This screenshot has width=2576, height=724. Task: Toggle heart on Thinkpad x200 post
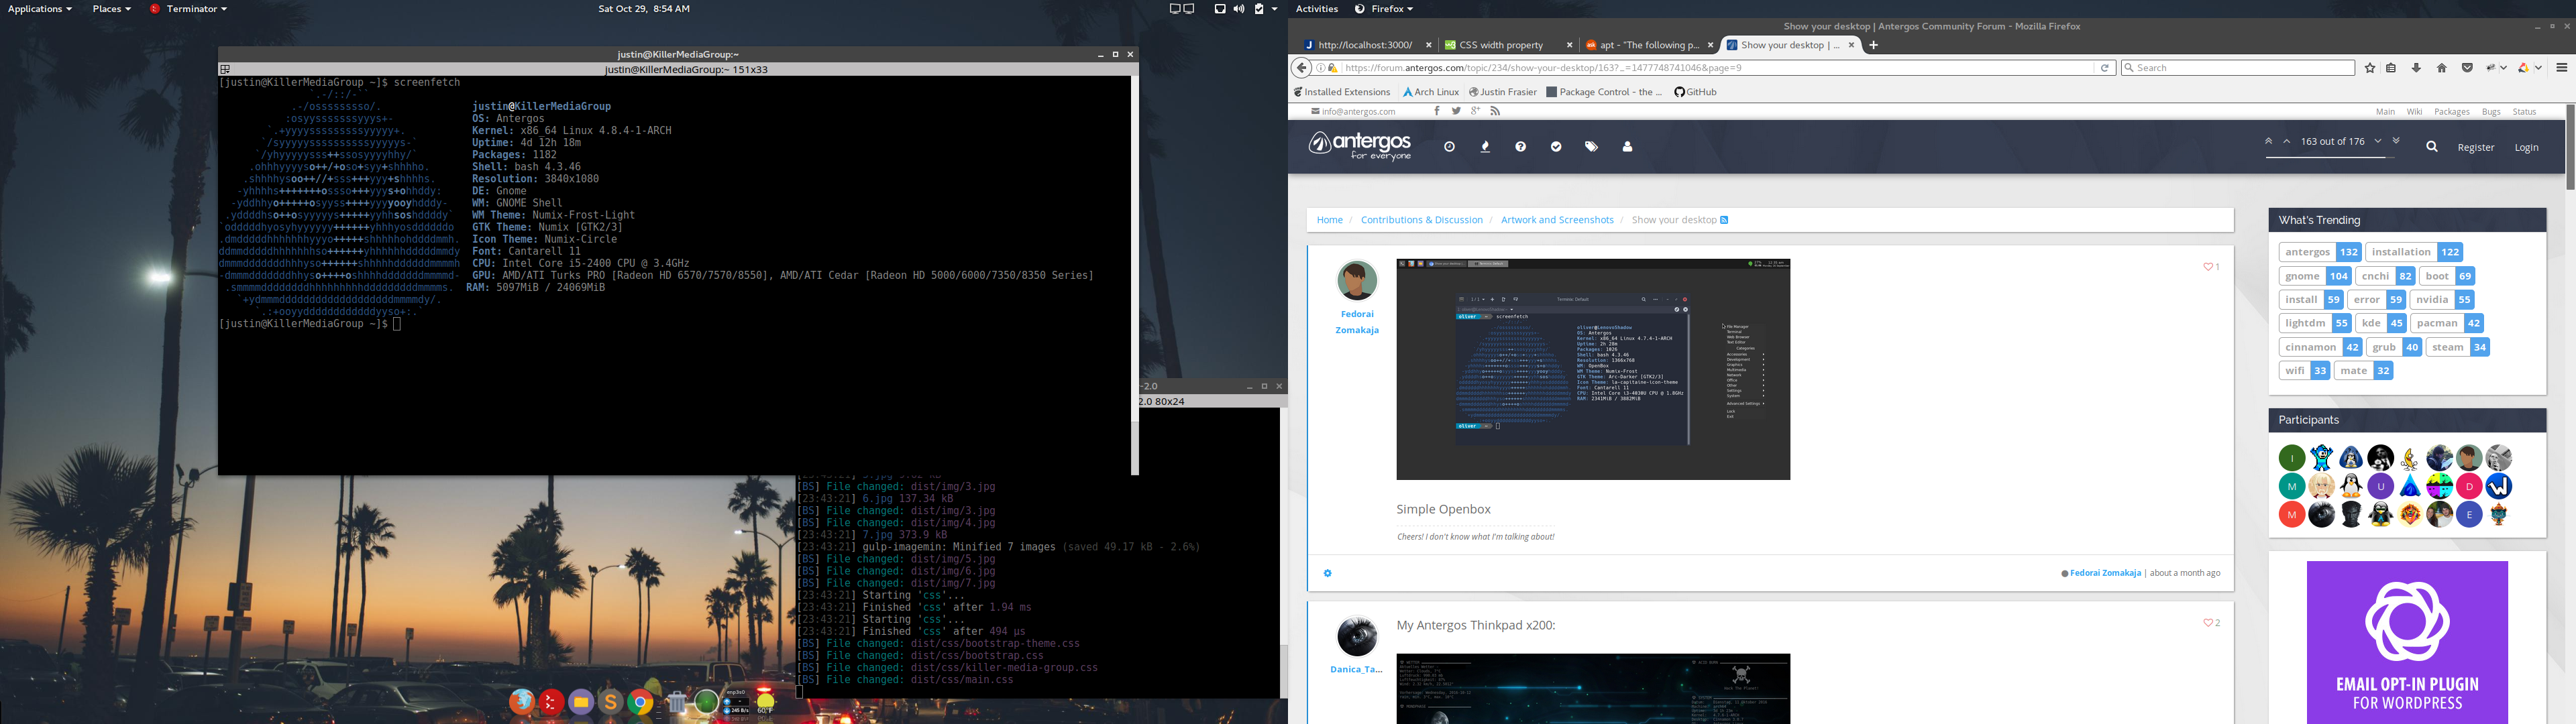point(2207,623)
